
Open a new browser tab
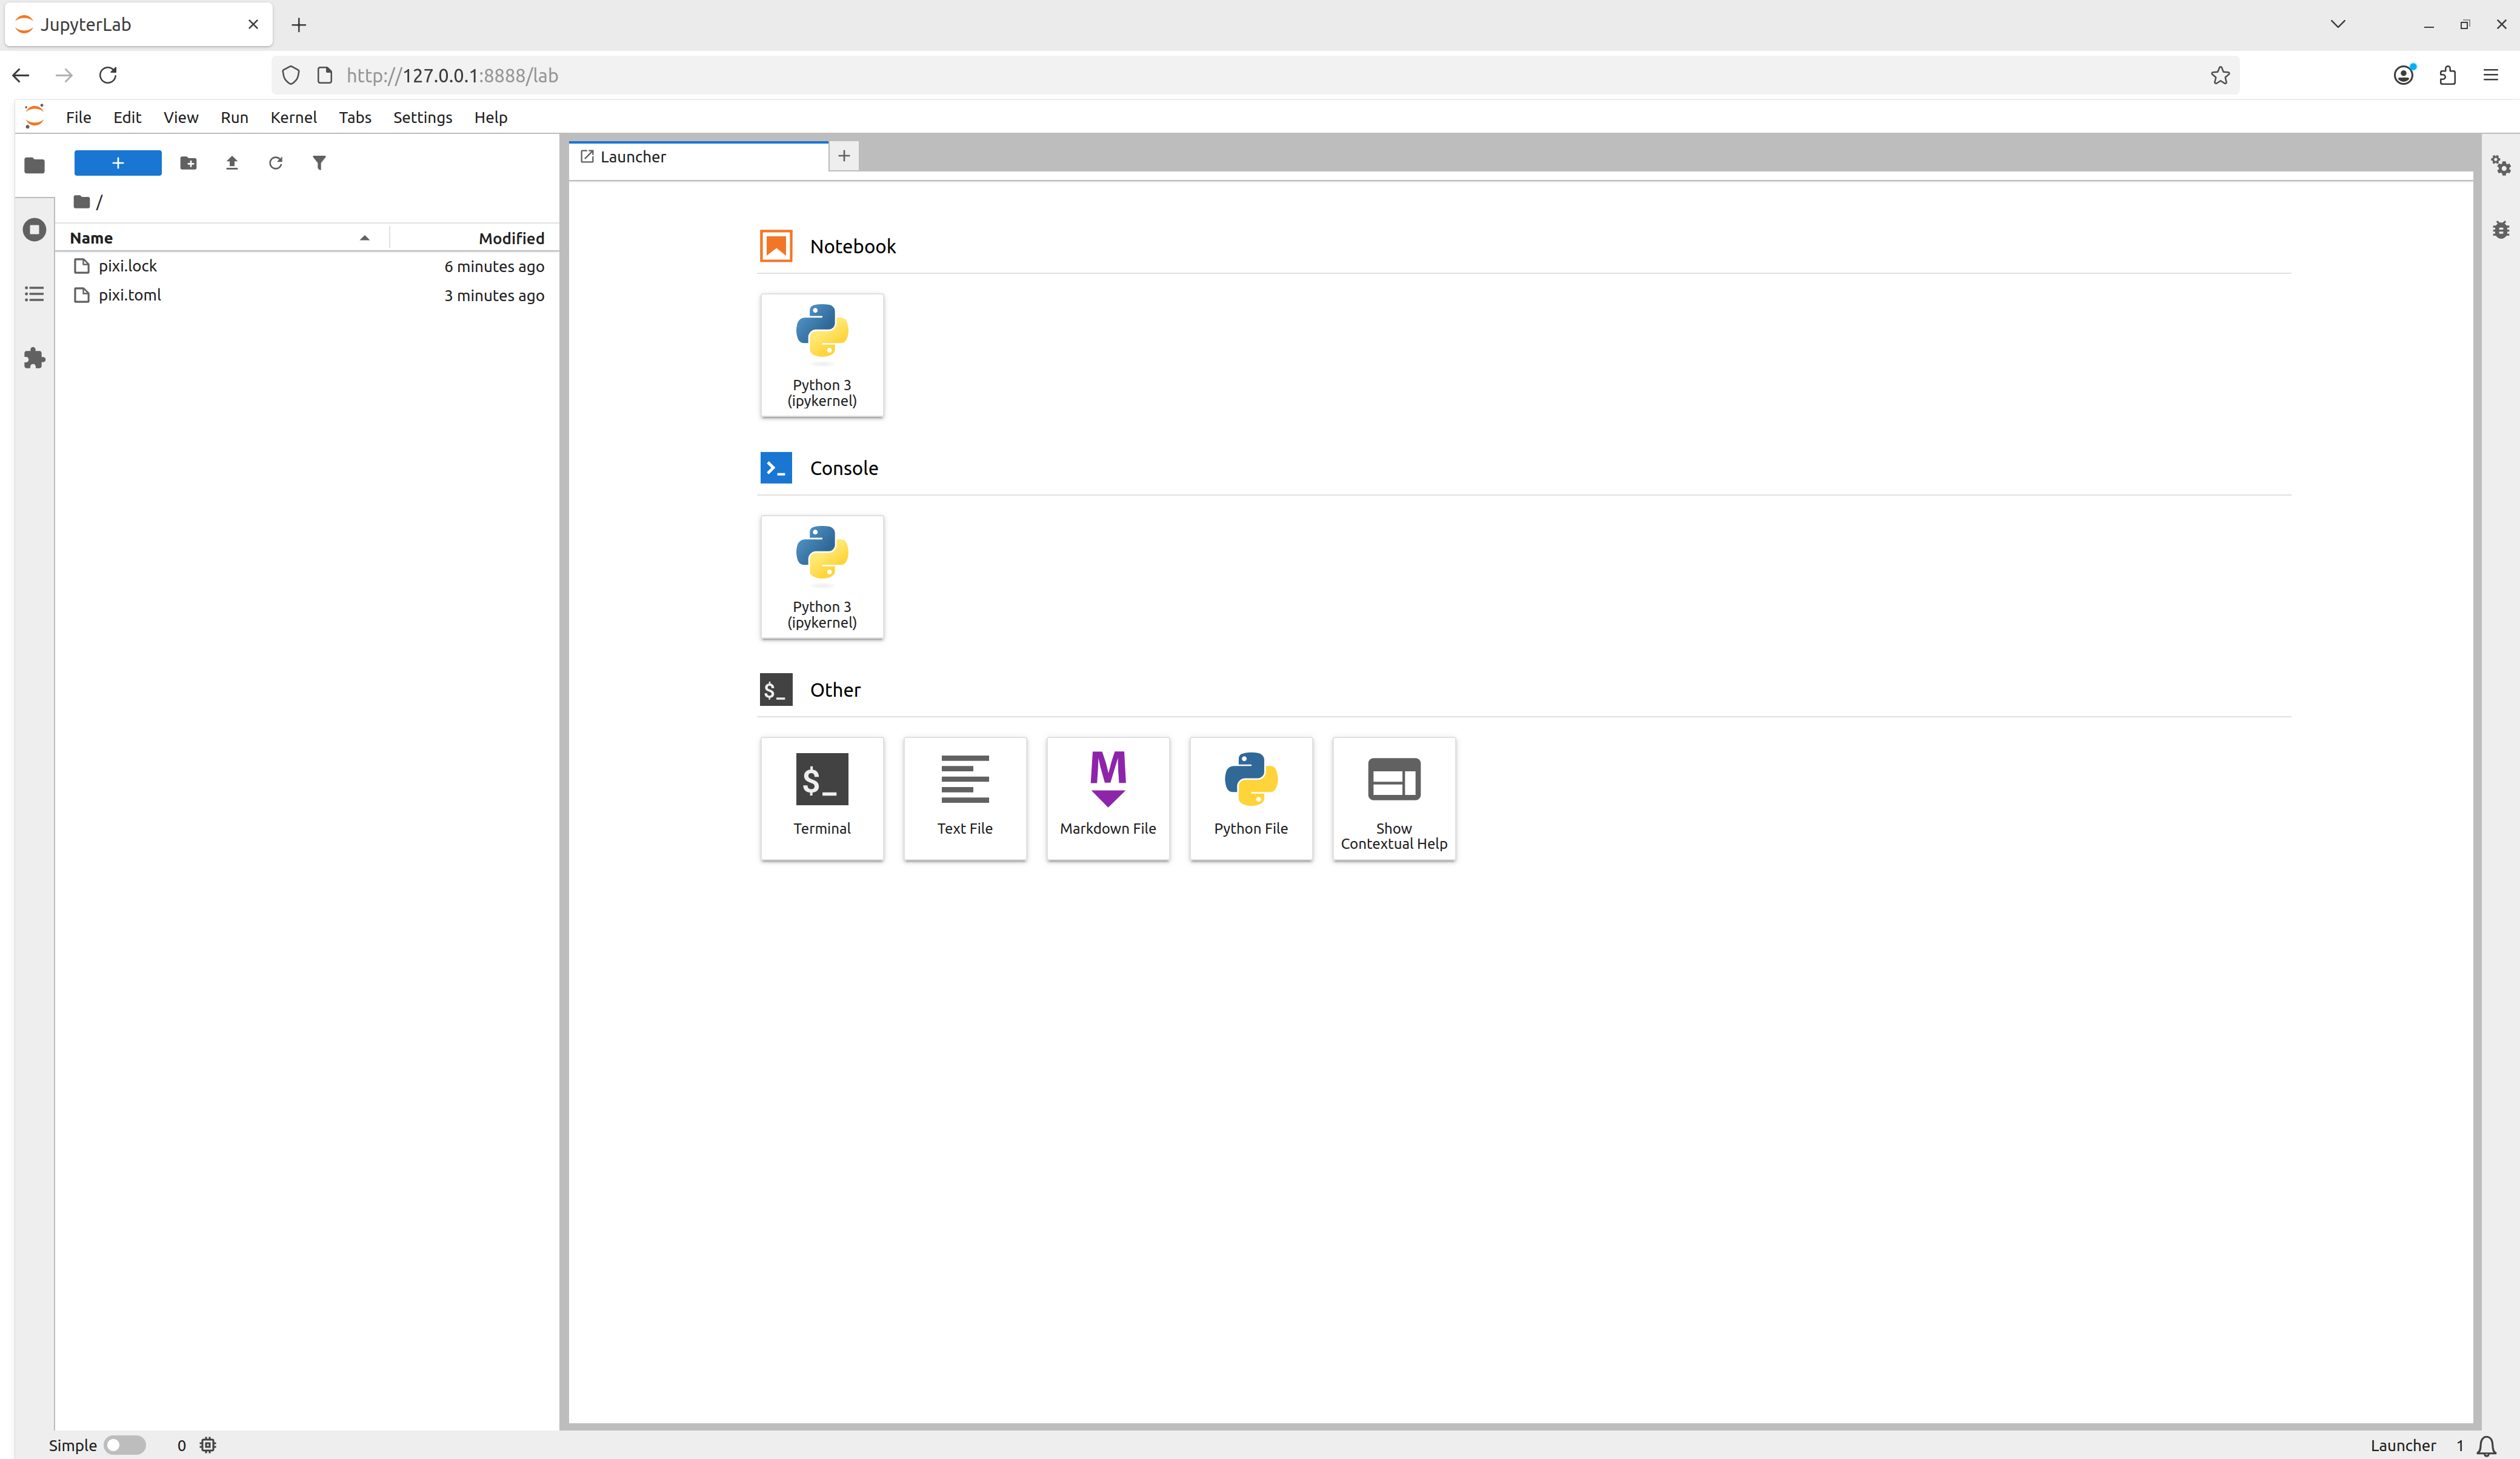299,25
